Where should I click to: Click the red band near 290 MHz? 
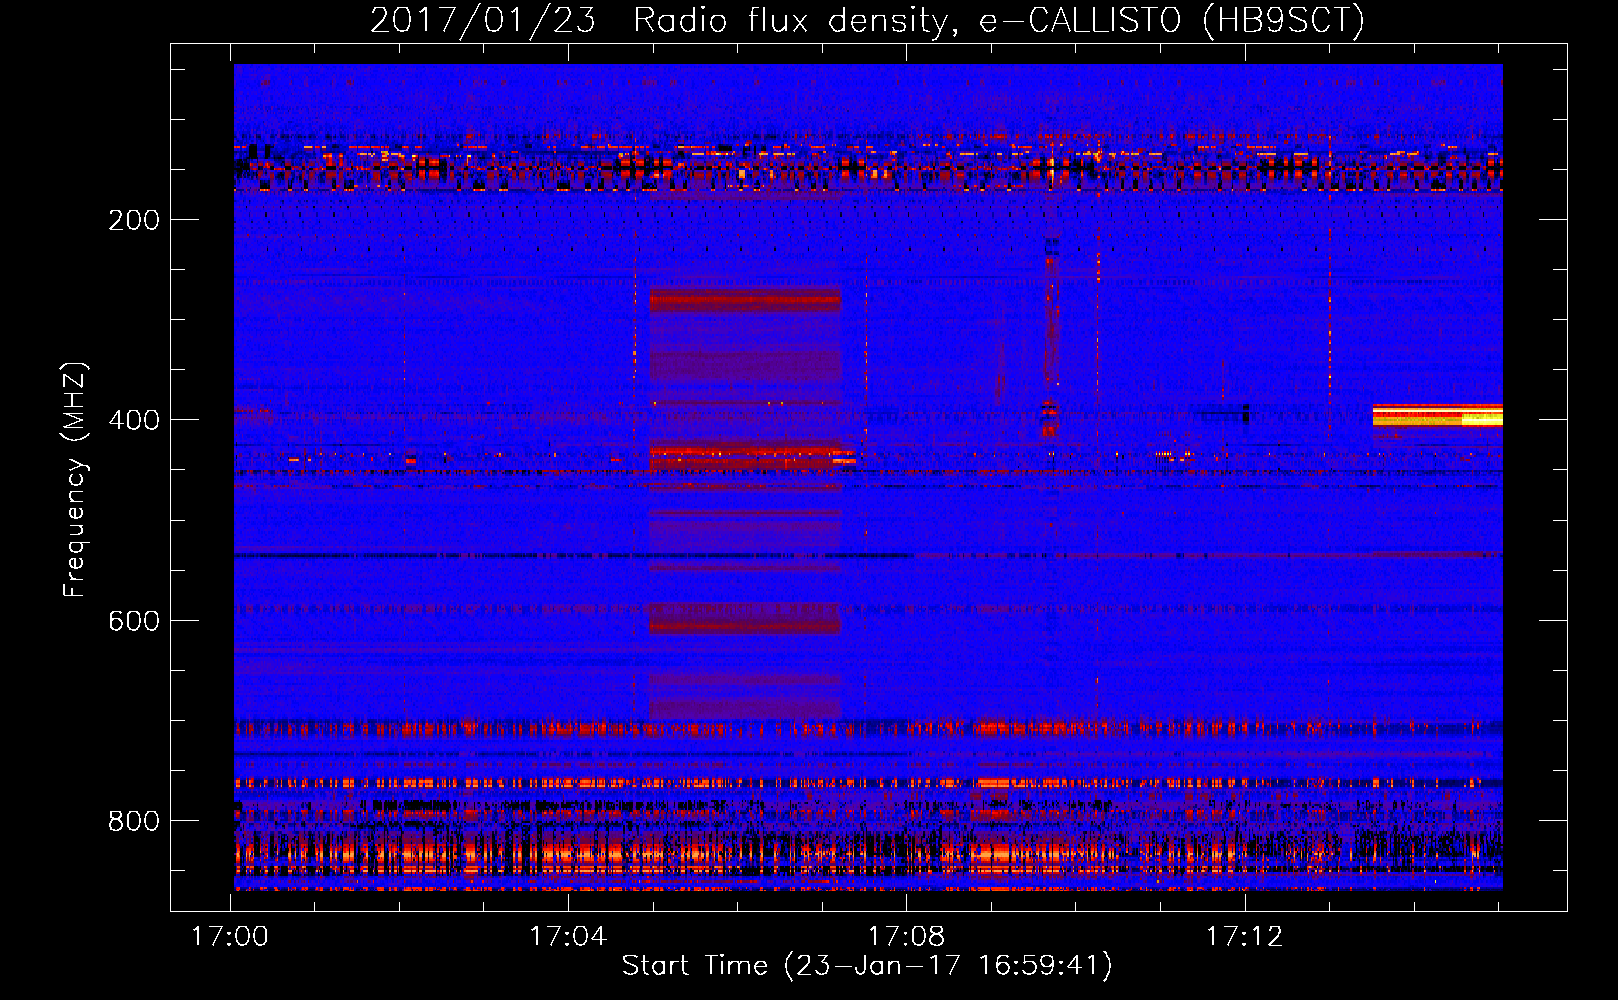[x=745, y=300]
